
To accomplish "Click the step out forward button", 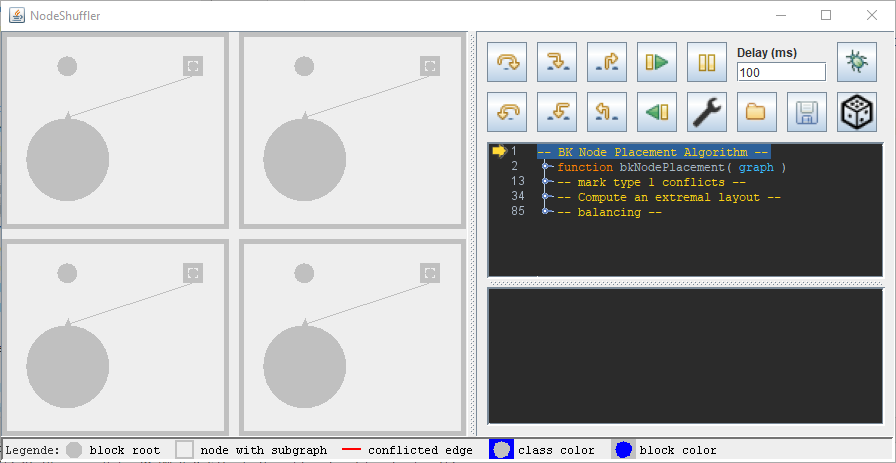I will [x=607, y=62].
